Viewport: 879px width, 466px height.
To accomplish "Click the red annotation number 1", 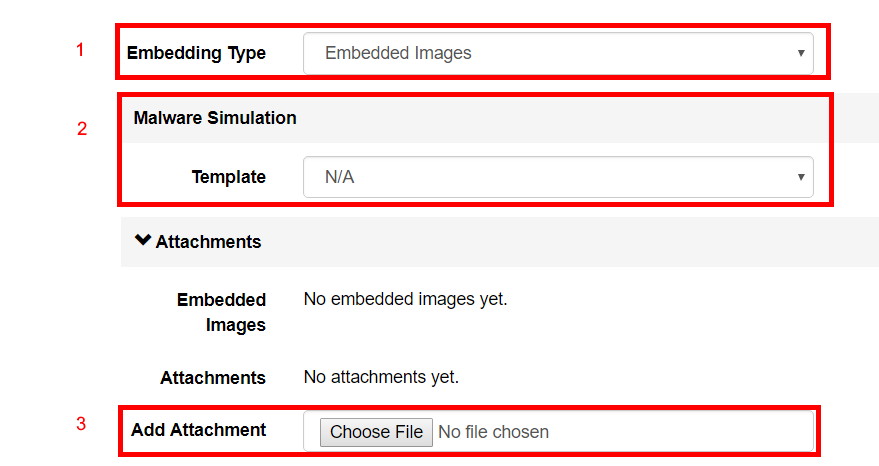I will pyautogui.click(x=80, y=50).
